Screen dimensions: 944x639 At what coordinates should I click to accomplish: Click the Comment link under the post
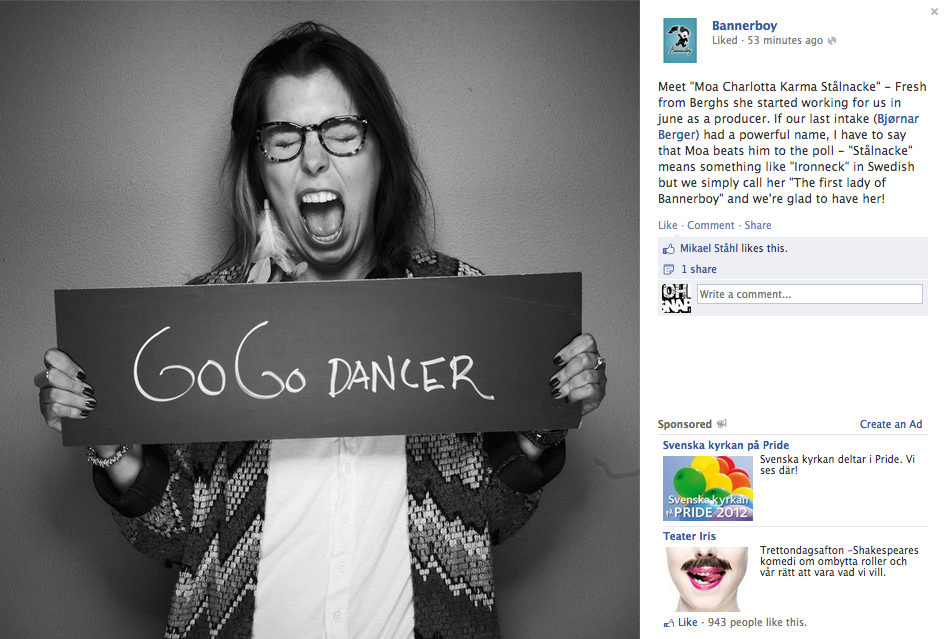(710, 225)
